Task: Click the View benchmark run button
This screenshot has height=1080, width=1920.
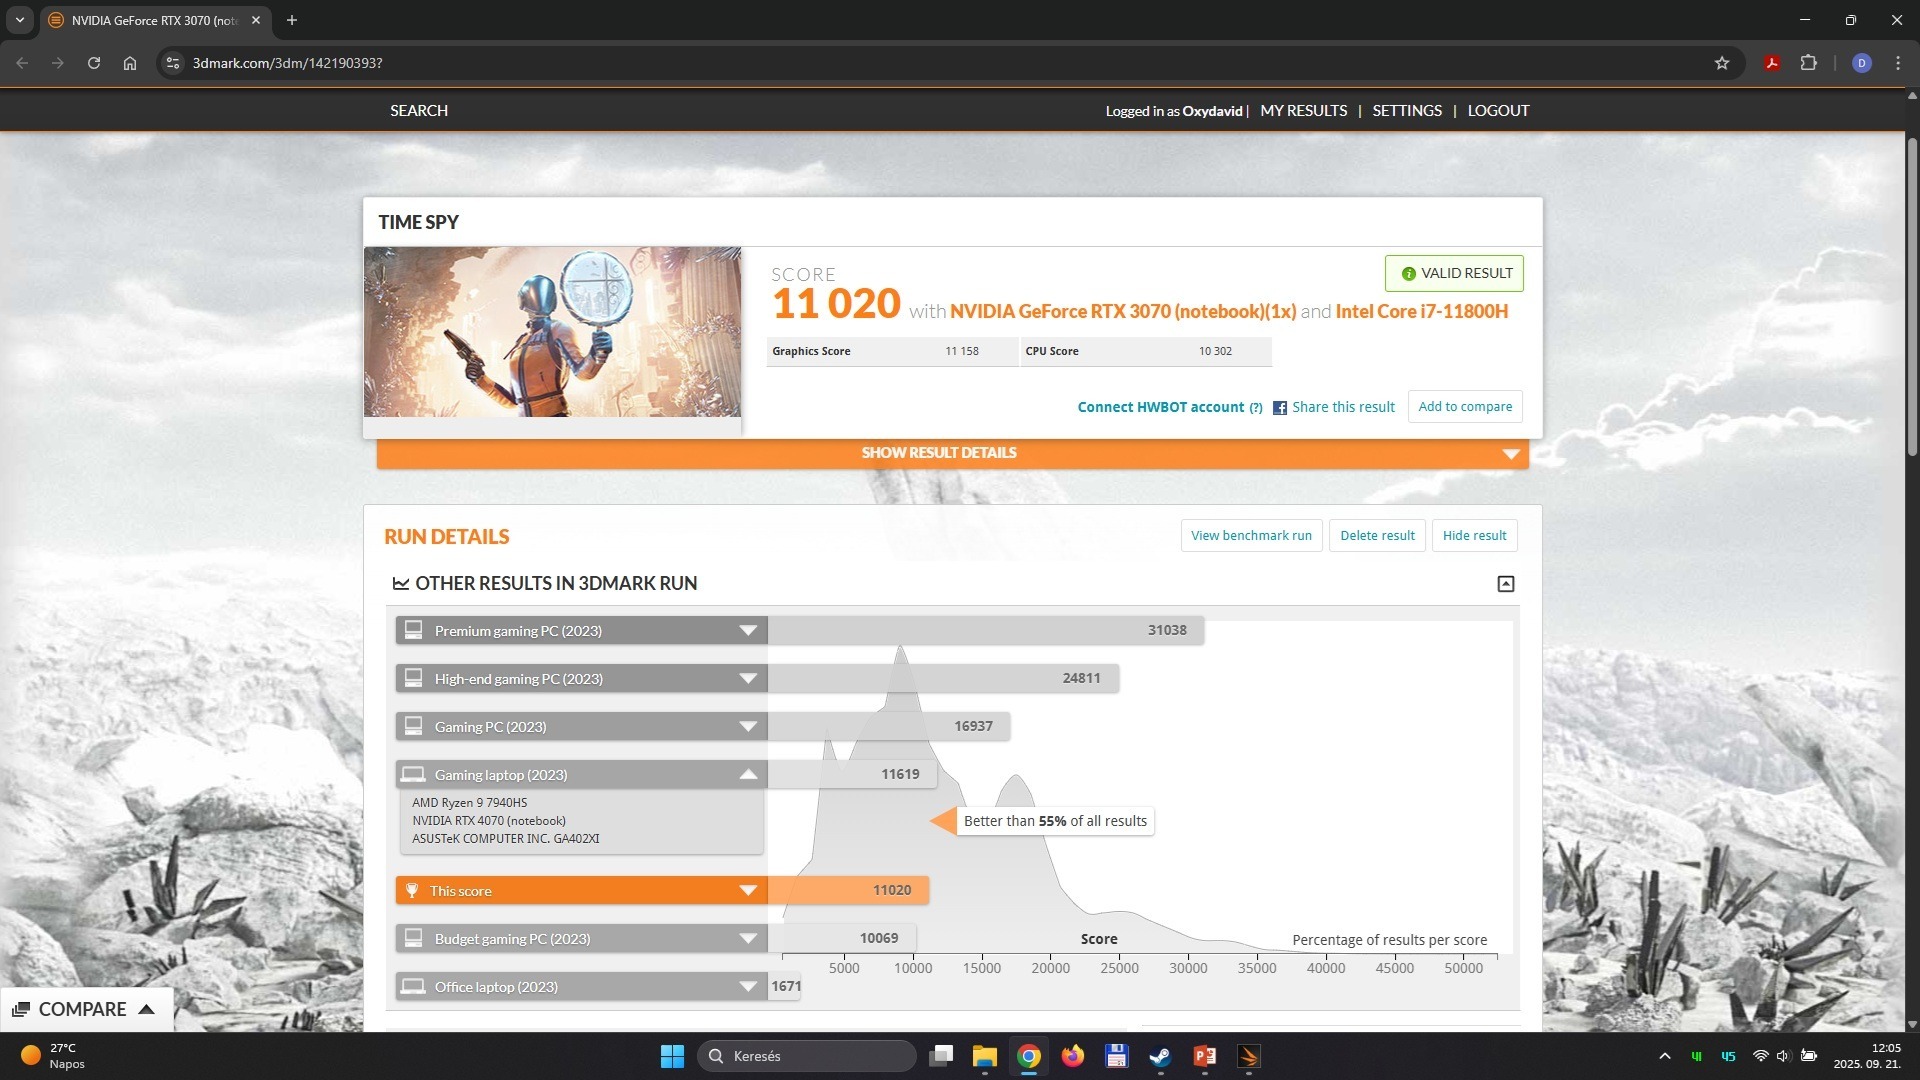Action: pyautogui.click(x=1250, y=536)
